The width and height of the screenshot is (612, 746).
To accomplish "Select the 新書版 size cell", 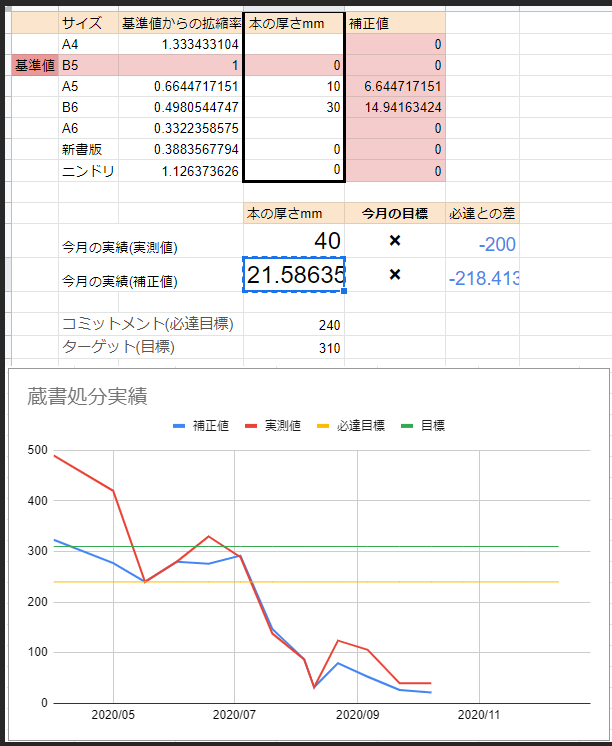I will point(89,149).
